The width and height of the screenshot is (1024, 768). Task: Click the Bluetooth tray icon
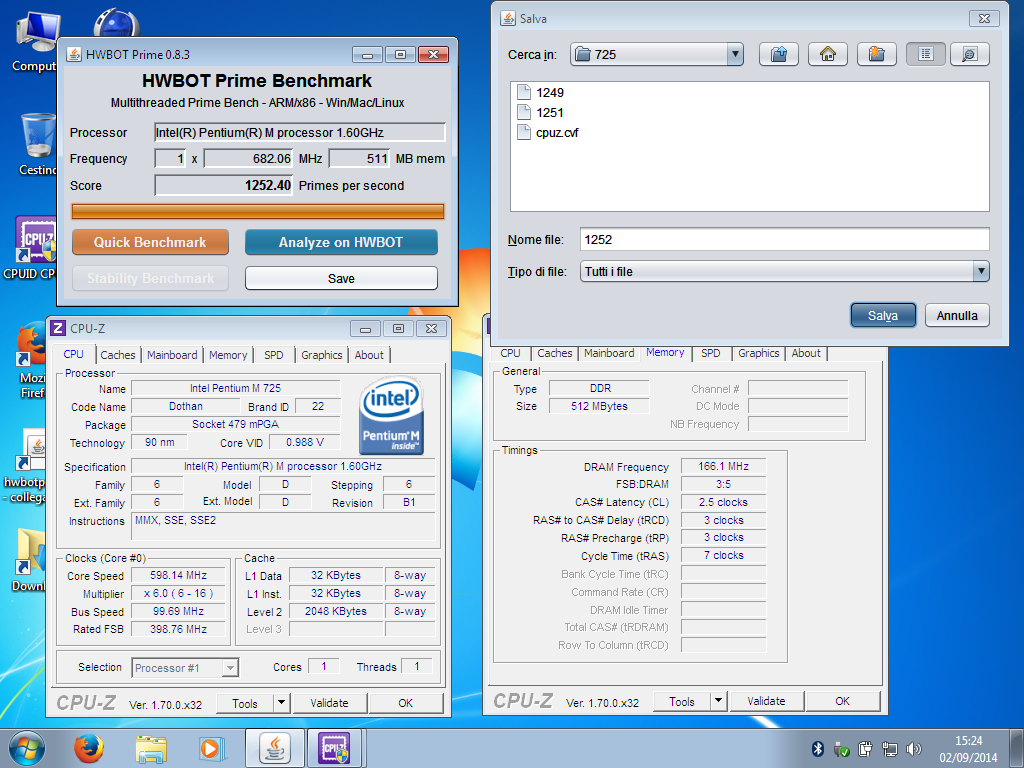tap(817, 748)
